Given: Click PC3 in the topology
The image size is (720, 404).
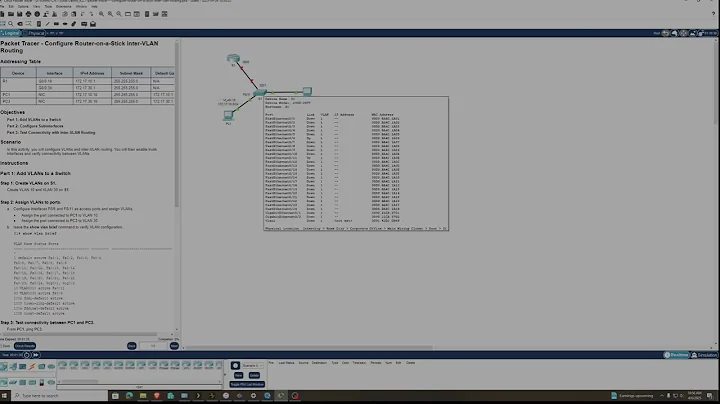Looking at the screenshot, I should [307, 91].
